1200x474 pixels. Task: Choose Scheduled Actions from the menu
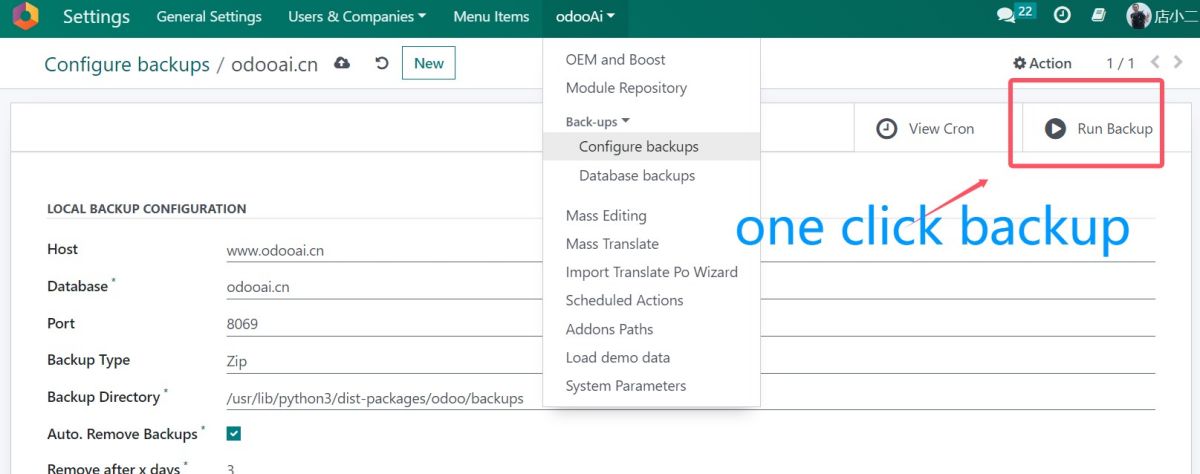624,300
